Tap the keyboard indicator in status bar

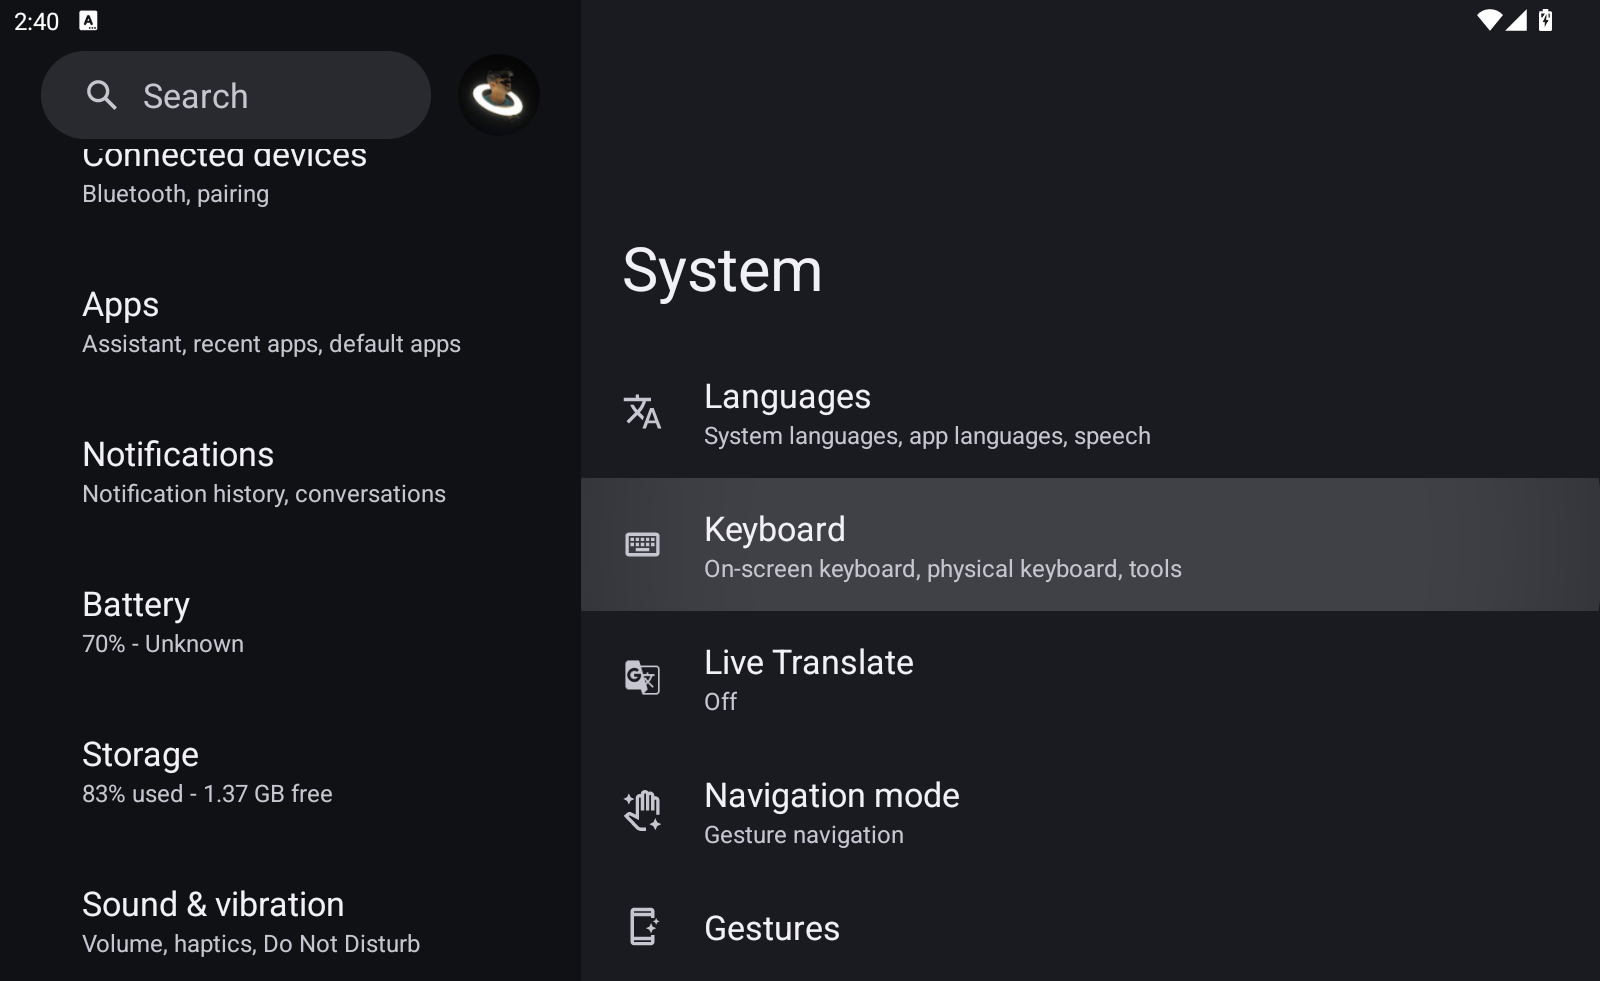click(89, 21)
